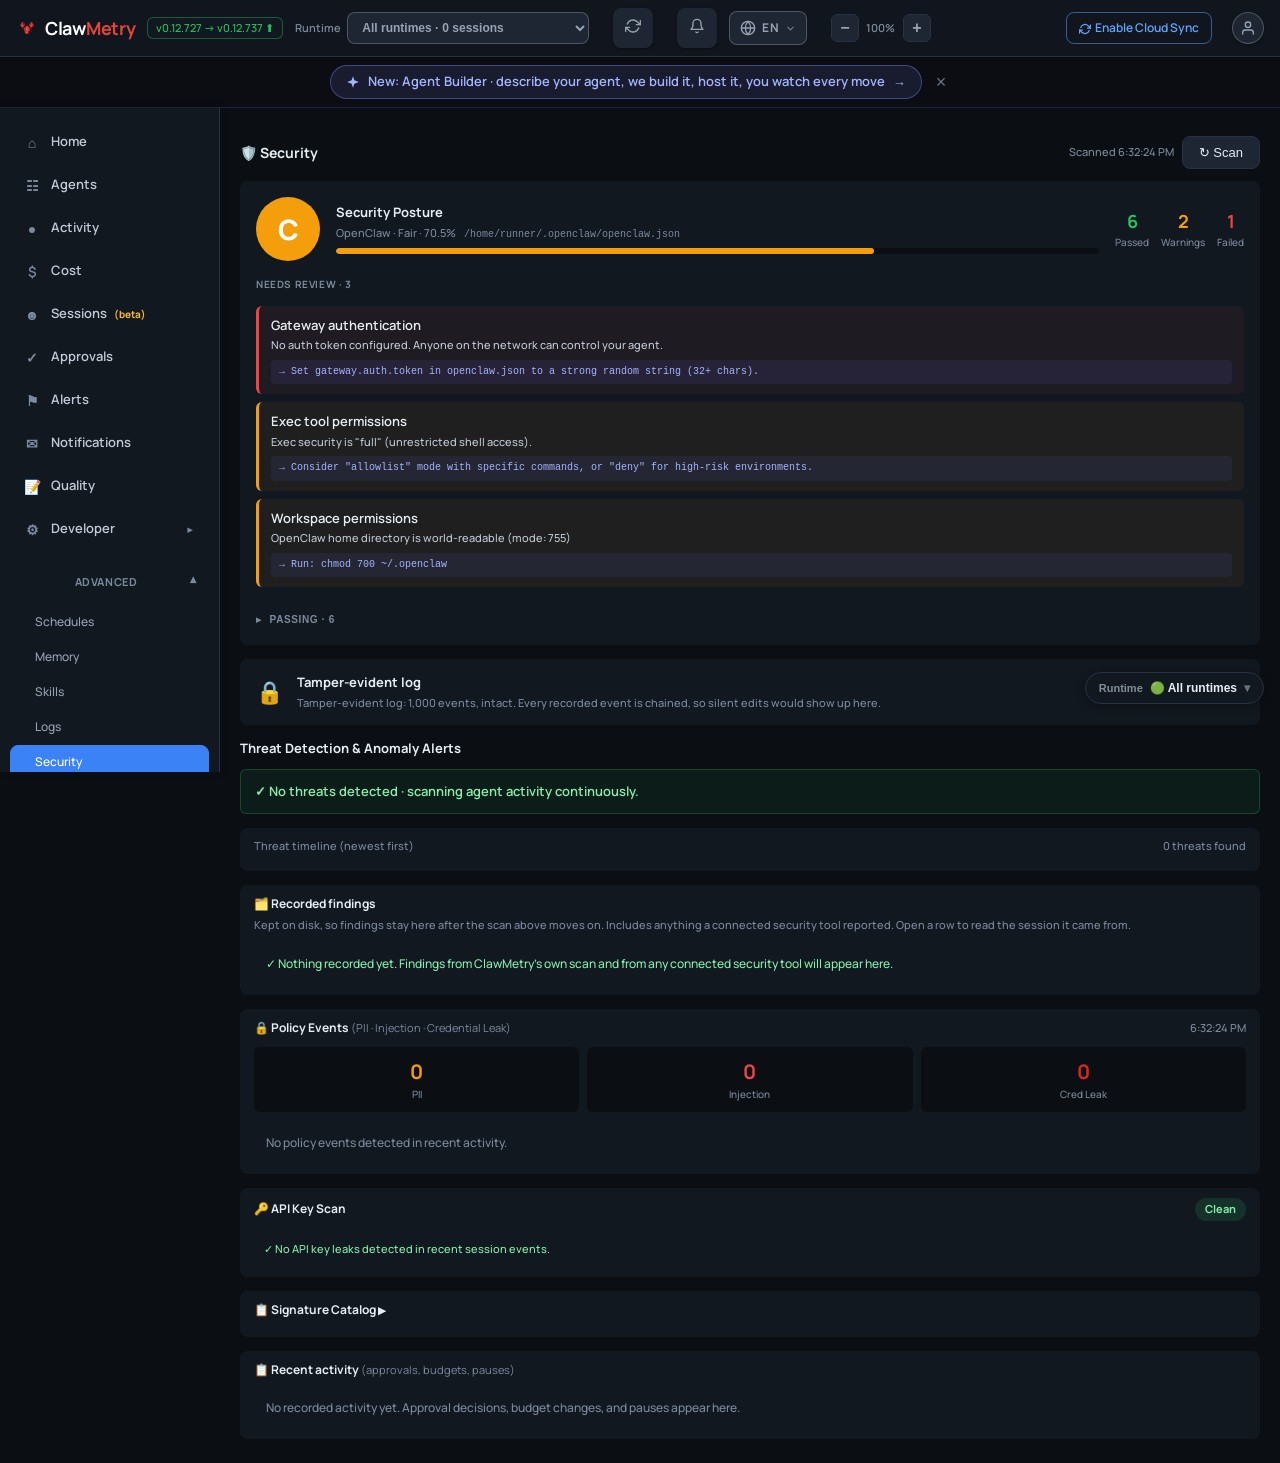1280x1463 pixels.
Task: Click the Sessions icon in sidebar
Action: coord(32,315)
